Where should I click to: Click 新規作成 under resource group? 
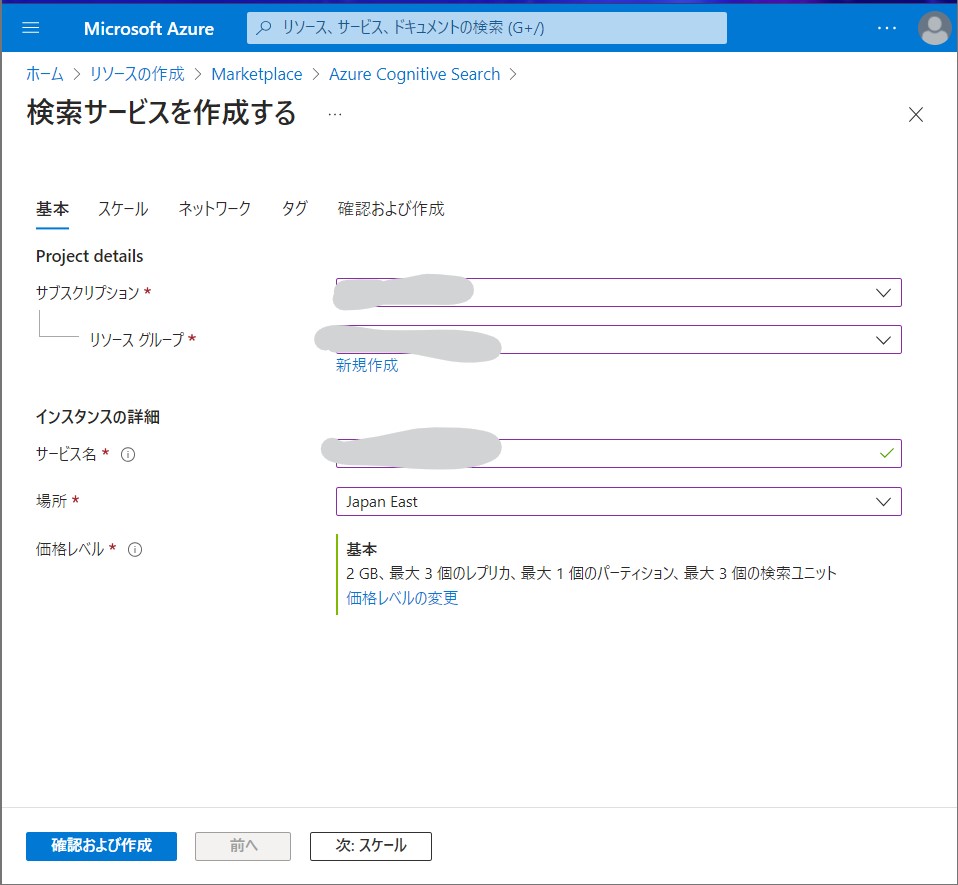click(x=367, y=365)
